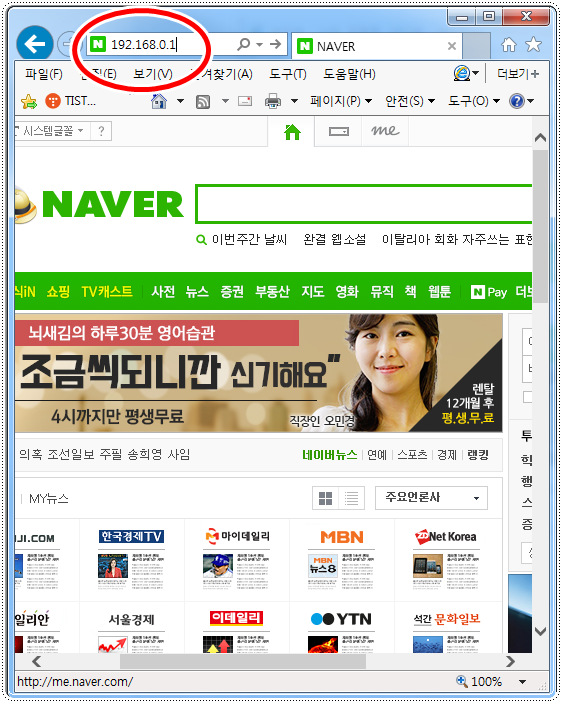The image size is (562, 703).
Task: Open the zoom level dropdown arrow
Action: (x=523, y=682)
